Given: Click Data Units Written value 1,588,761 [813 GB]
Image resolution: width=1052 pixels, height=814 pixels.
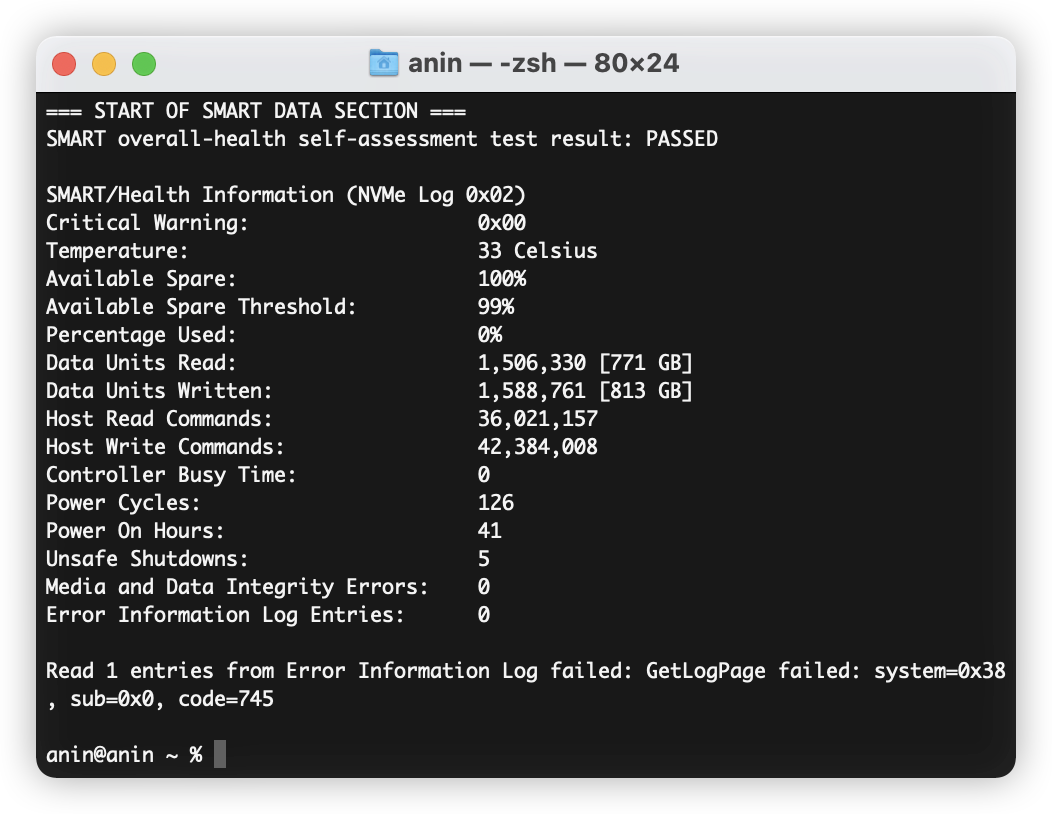Looking at the screenshot, I should pos(585,391).
